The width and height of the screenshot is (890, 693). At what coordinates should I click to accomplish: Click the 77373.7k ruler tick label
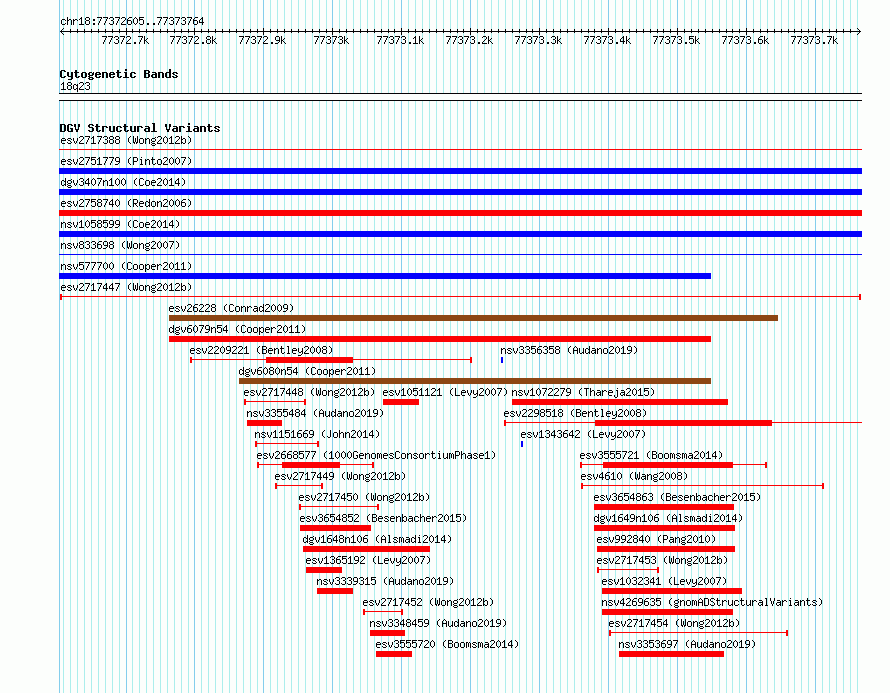point(814,40)
